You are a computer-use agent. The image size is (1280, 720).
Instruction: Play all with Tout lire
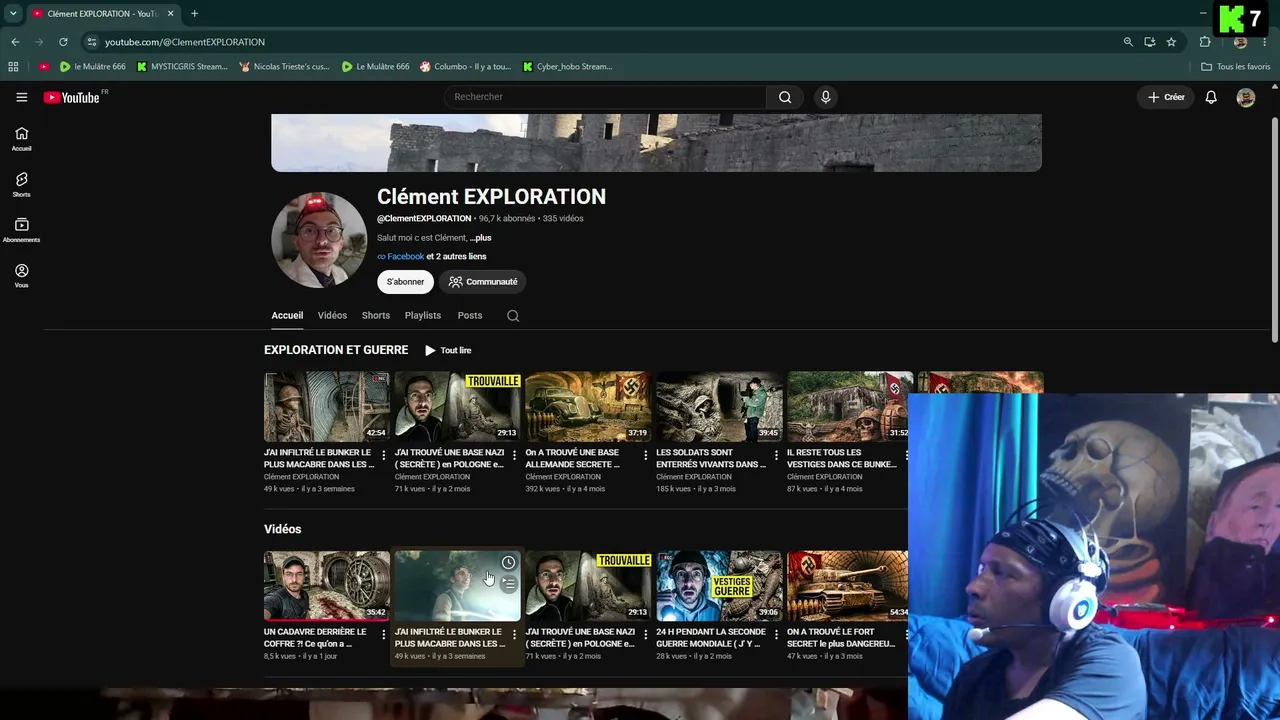[448, 350]
